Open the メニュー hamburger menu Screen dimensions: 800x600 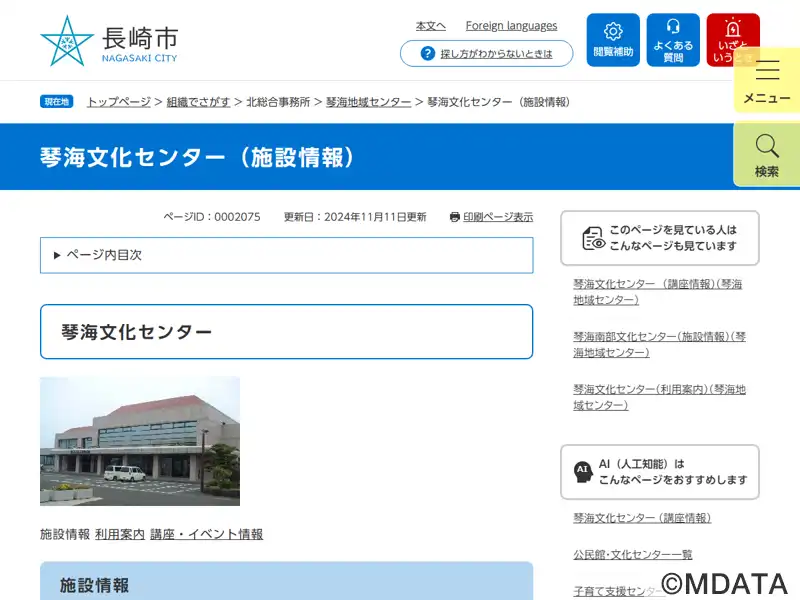(x=767, y=80)
